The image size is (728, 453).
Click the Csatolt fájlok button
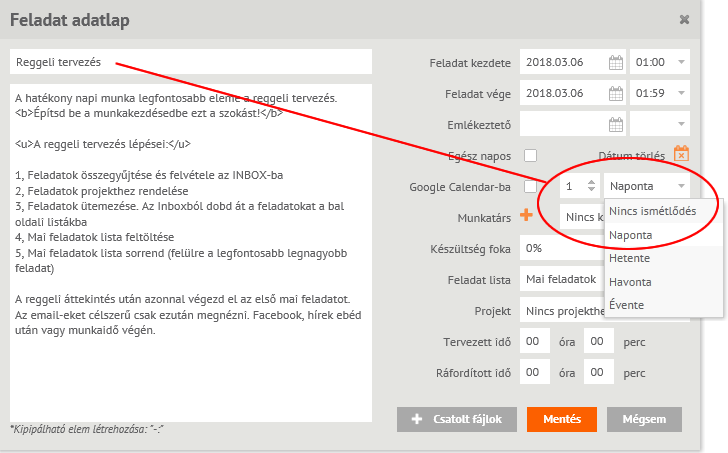457,419
